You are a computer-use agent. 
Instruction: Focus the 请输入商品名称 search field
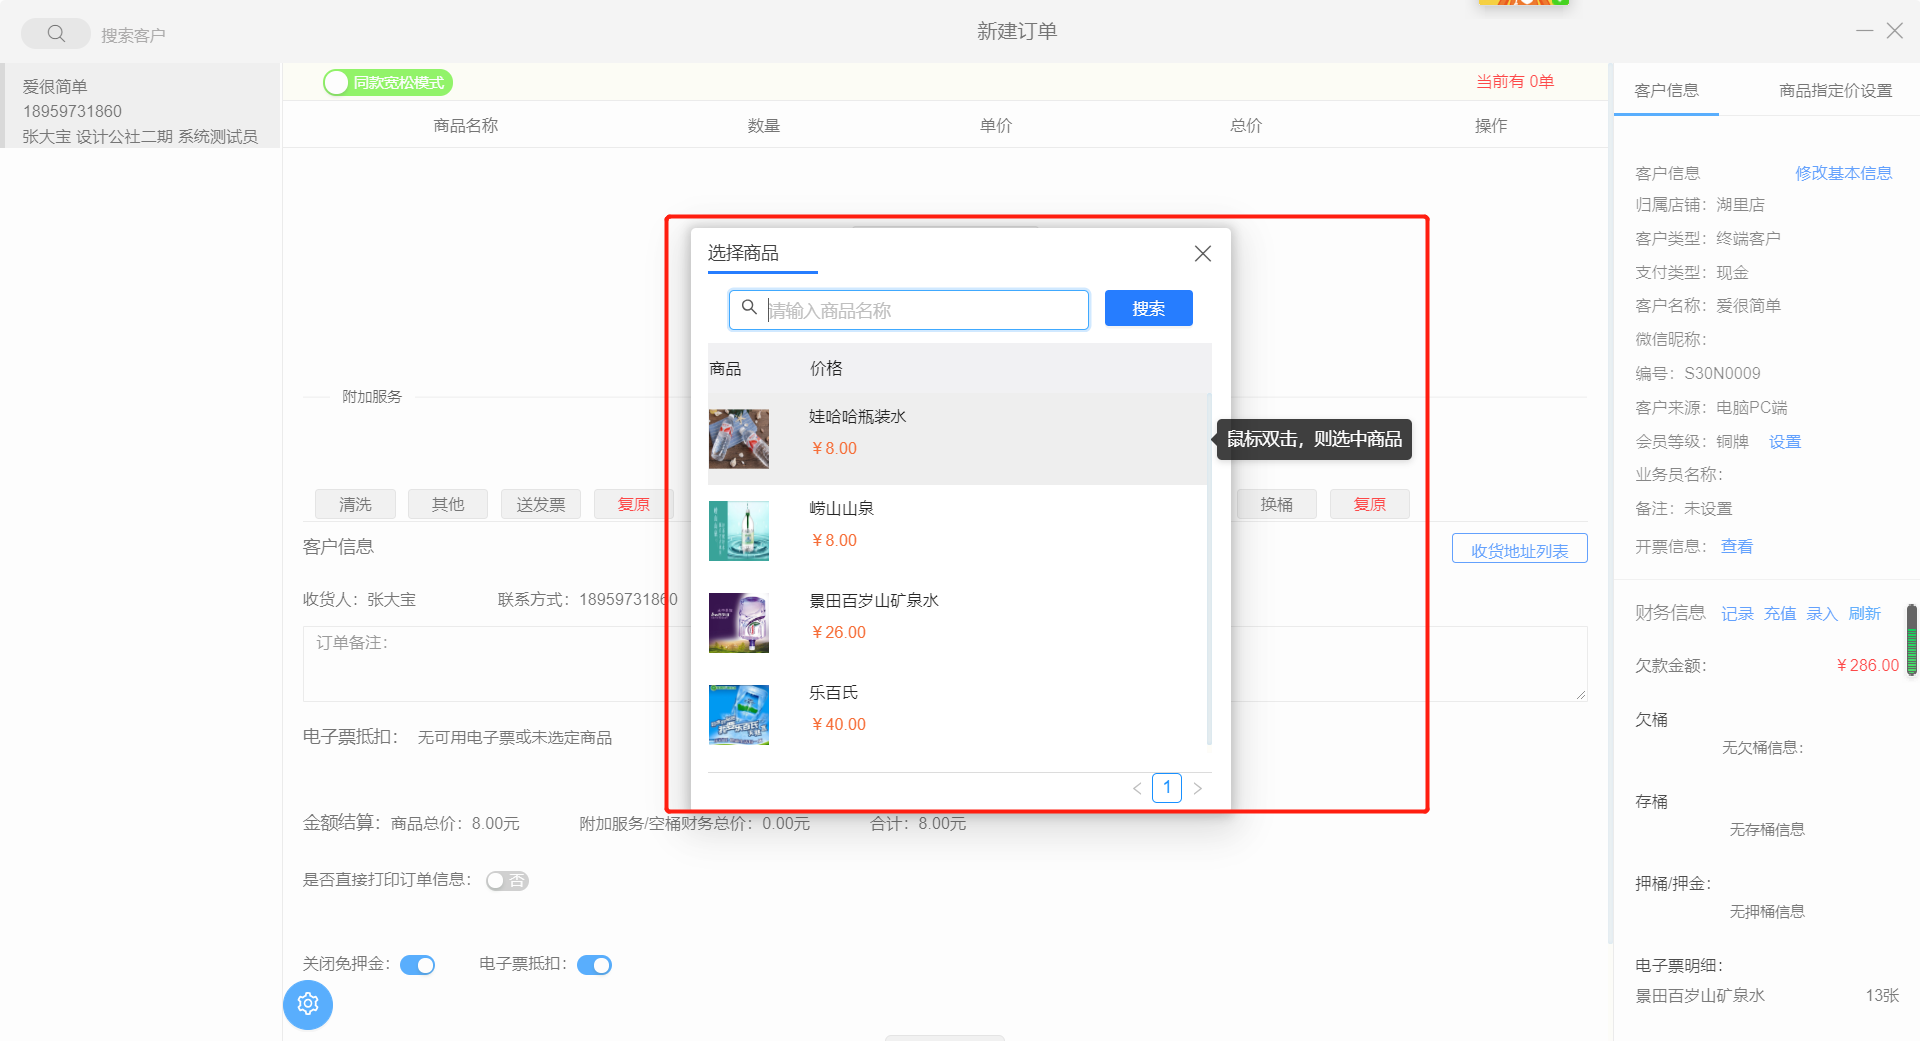coord(920,311)
